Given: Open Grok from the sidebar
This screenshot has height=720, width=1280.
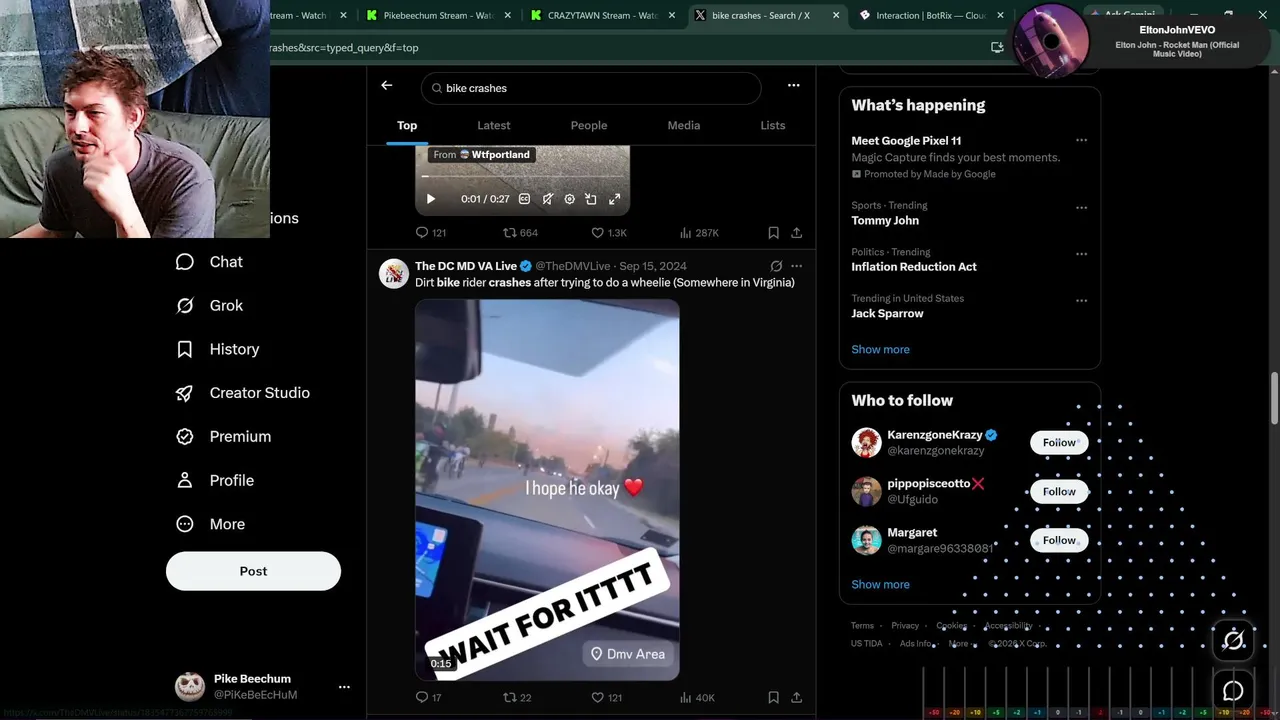Looking at the screenshot, I should (x=210, y=306).
